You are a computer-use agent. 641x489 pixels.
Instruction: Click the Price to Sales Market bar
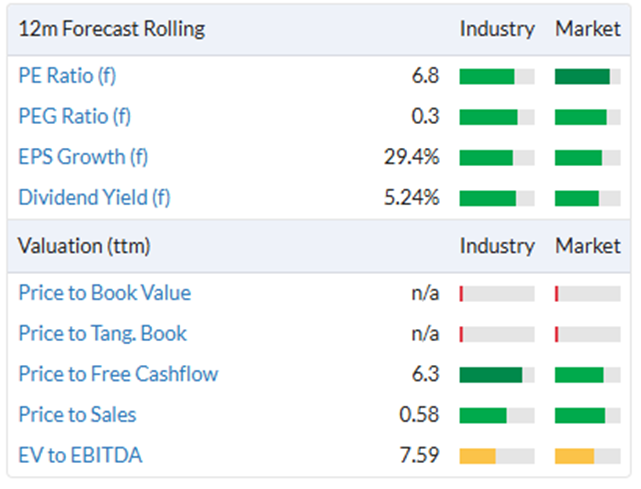pos(587,415)
